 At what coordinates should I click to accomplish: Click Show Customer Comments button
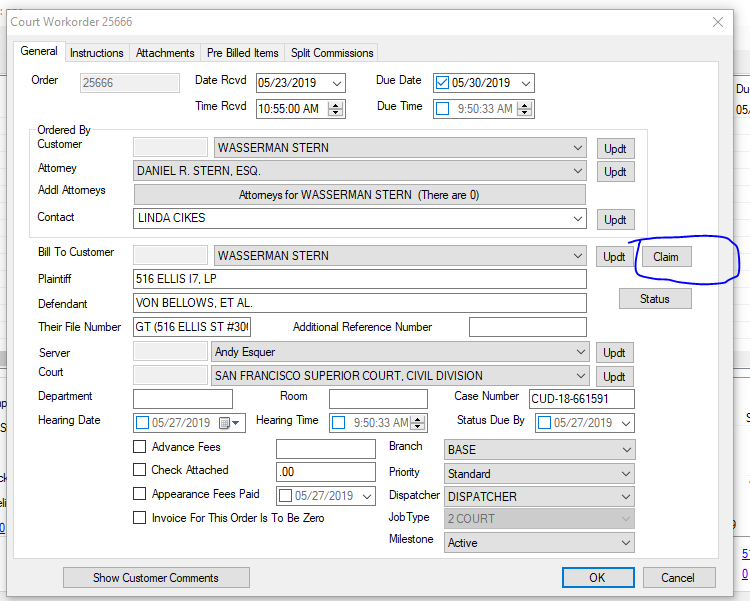click(156, 578)
